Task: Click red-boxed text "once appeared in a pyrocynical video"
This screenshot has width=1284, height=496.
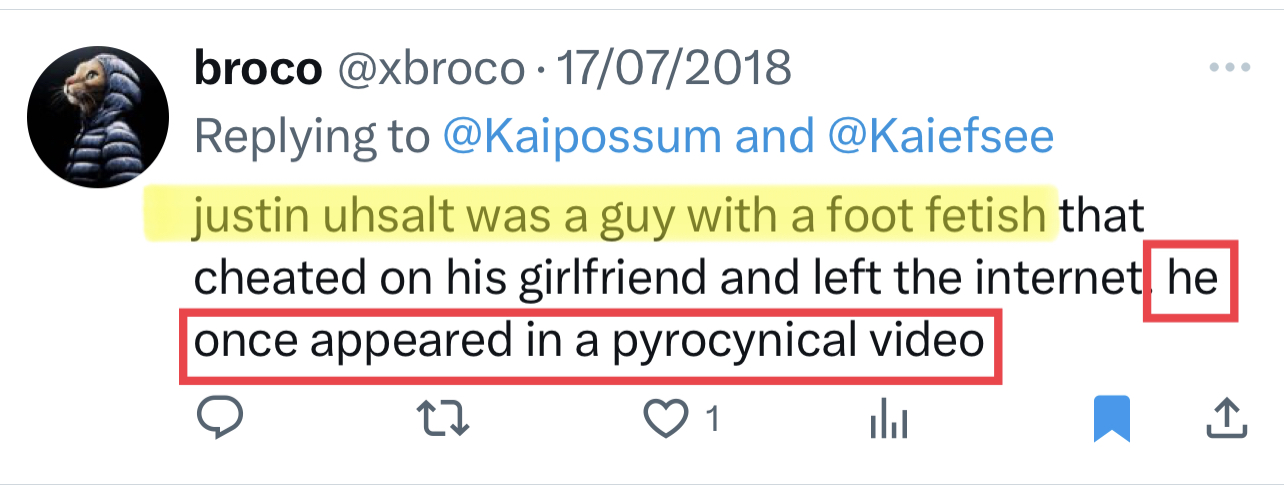Action: click(588, 343)
